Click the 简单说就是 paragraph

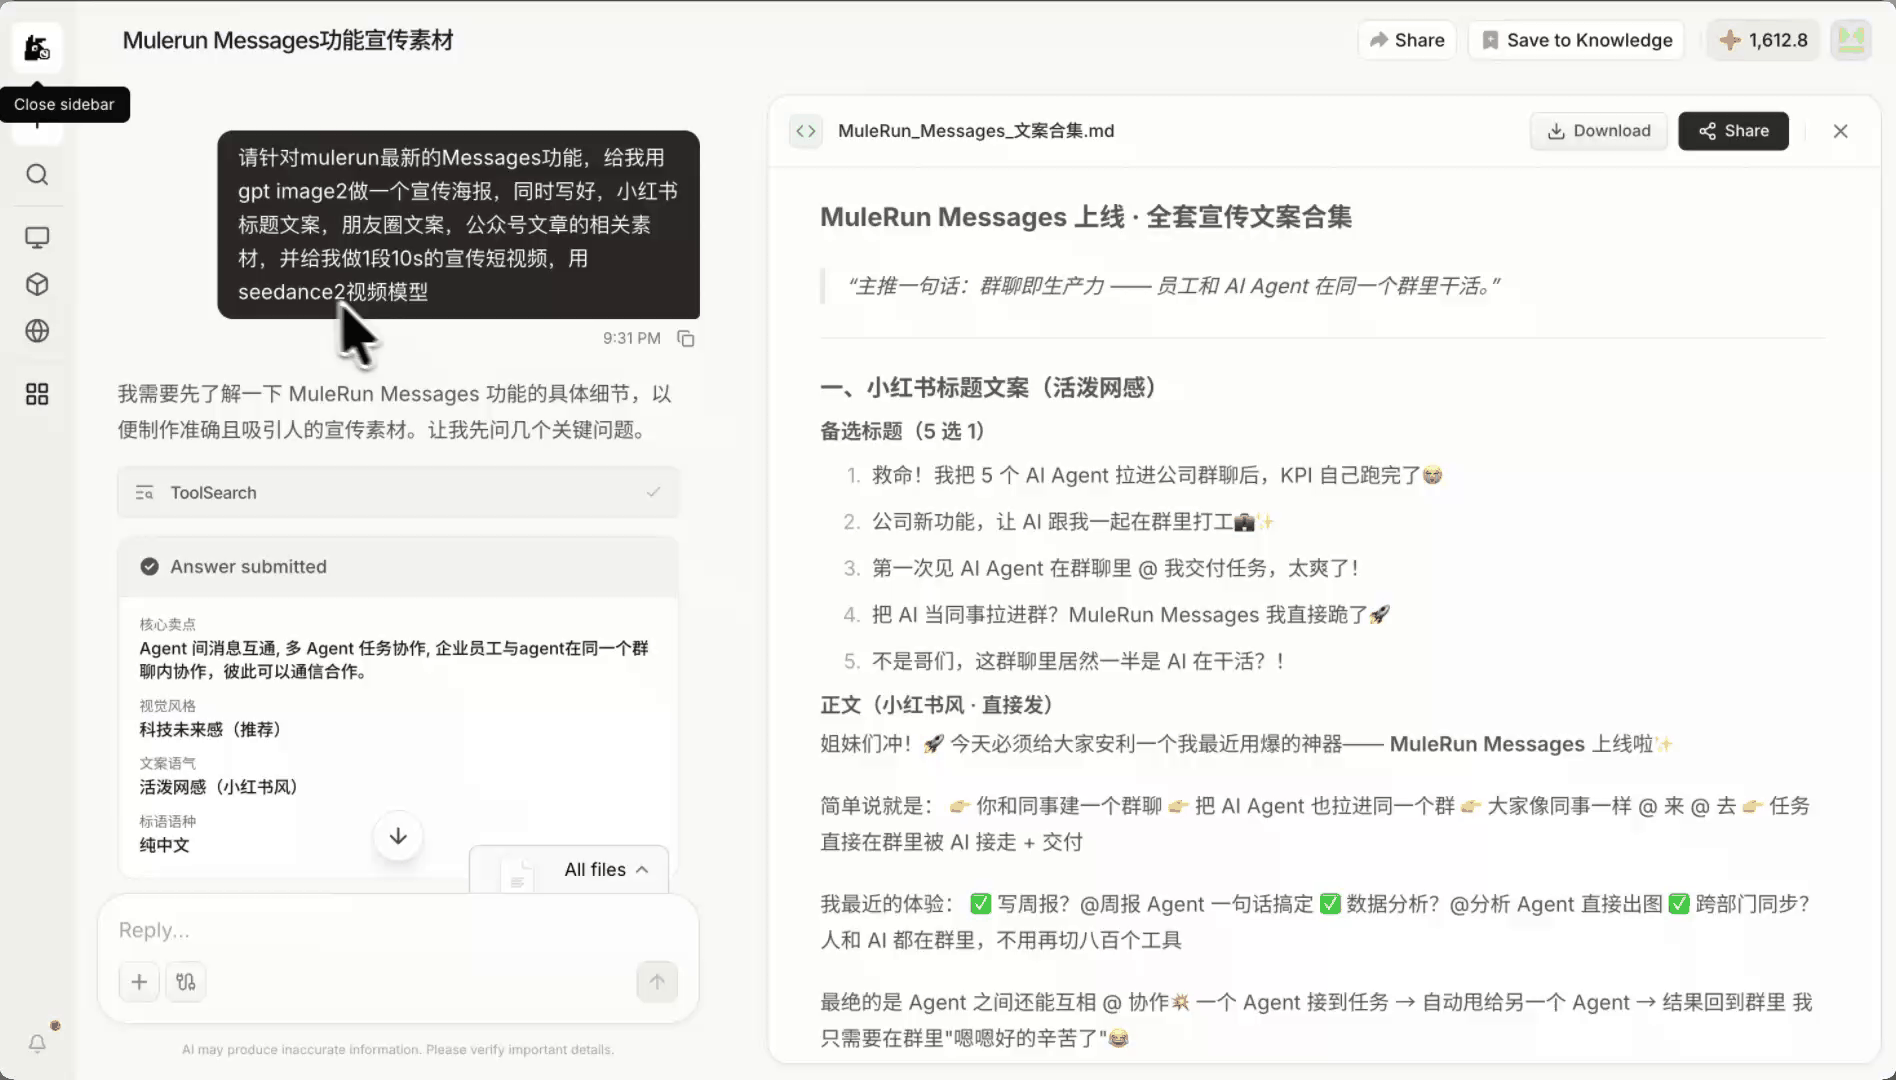pos(1315,824)
